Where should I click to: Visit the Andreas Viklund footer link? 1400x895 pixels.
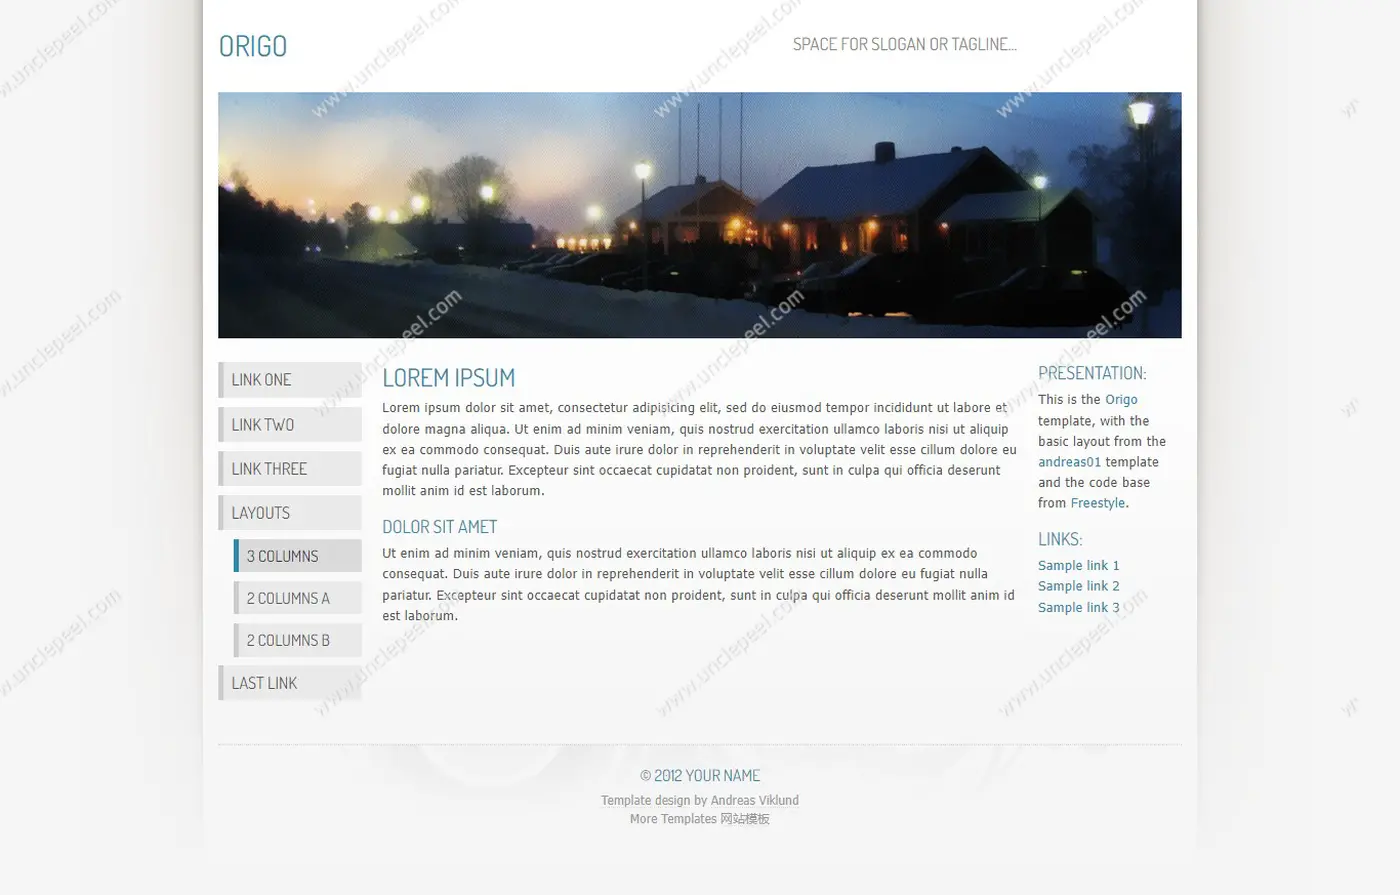coord(754,800)
